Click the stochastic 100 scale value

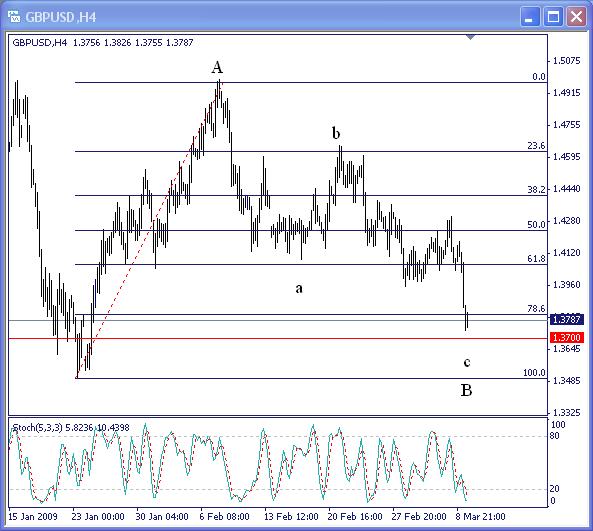558,425
